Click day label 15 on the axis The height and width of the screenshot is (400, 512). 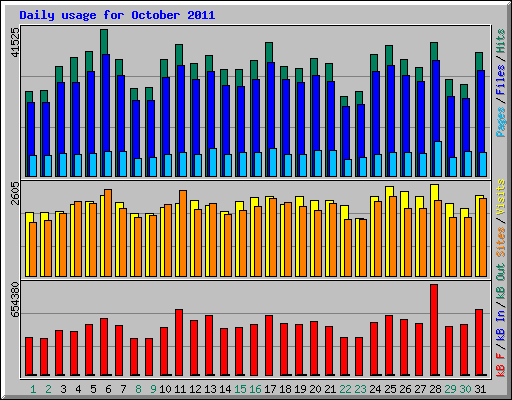(x=240, y=389)
